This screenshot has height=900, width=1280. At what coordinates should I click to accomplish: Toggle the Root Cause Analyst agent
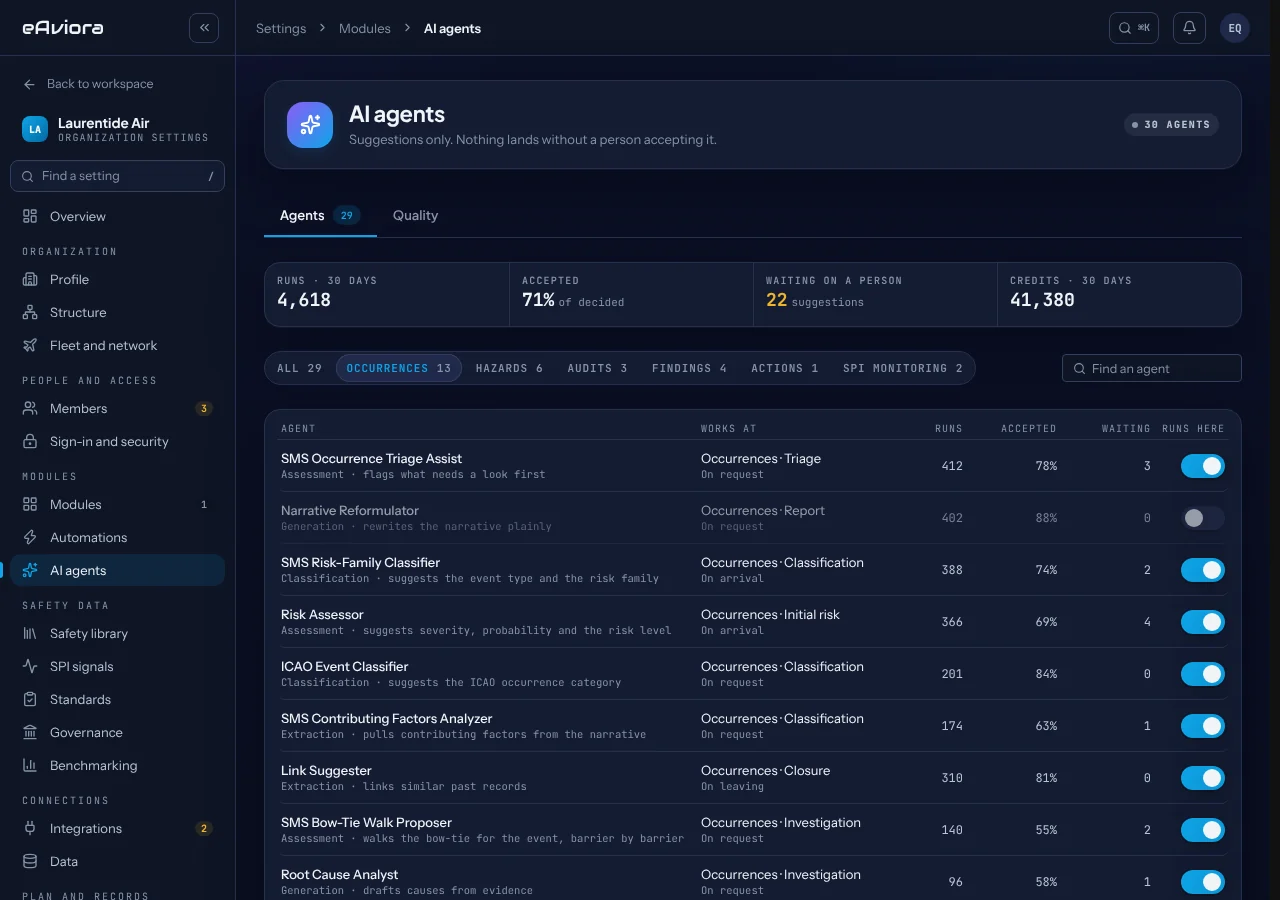[1203, 882]
